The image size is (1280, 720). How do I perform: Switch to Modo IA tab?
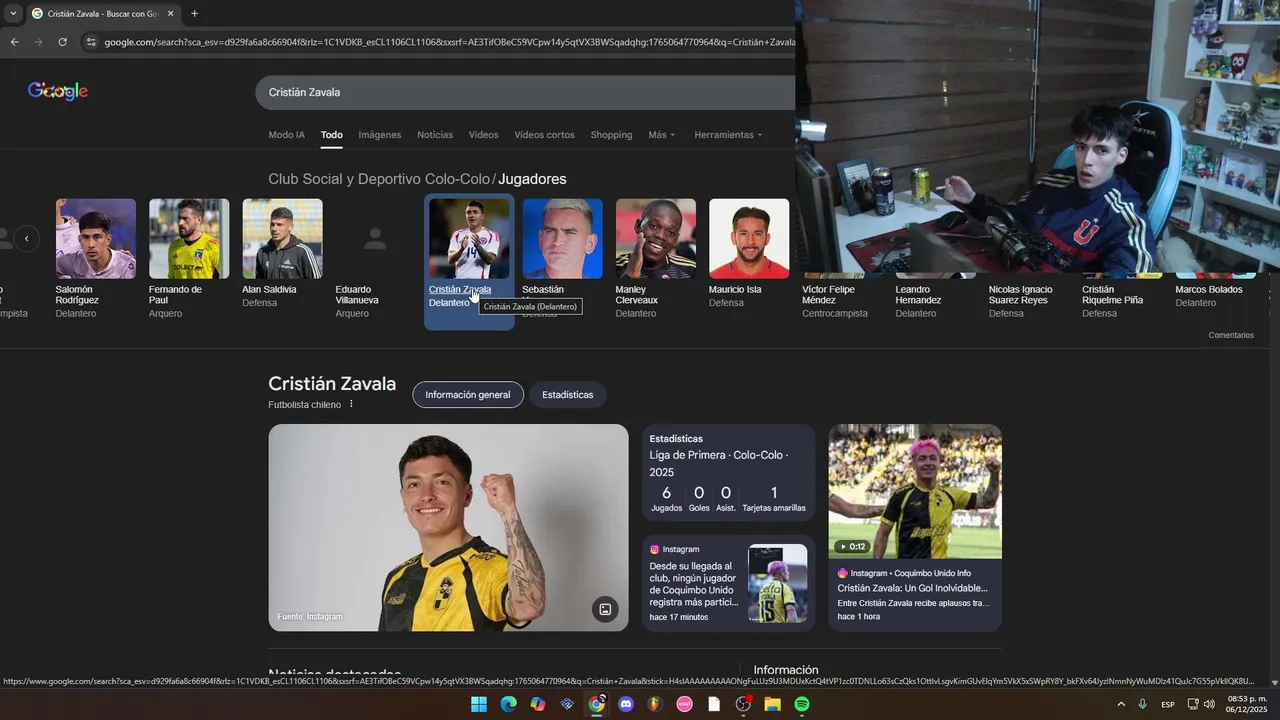pyautogui.click(x=286, y=135)
